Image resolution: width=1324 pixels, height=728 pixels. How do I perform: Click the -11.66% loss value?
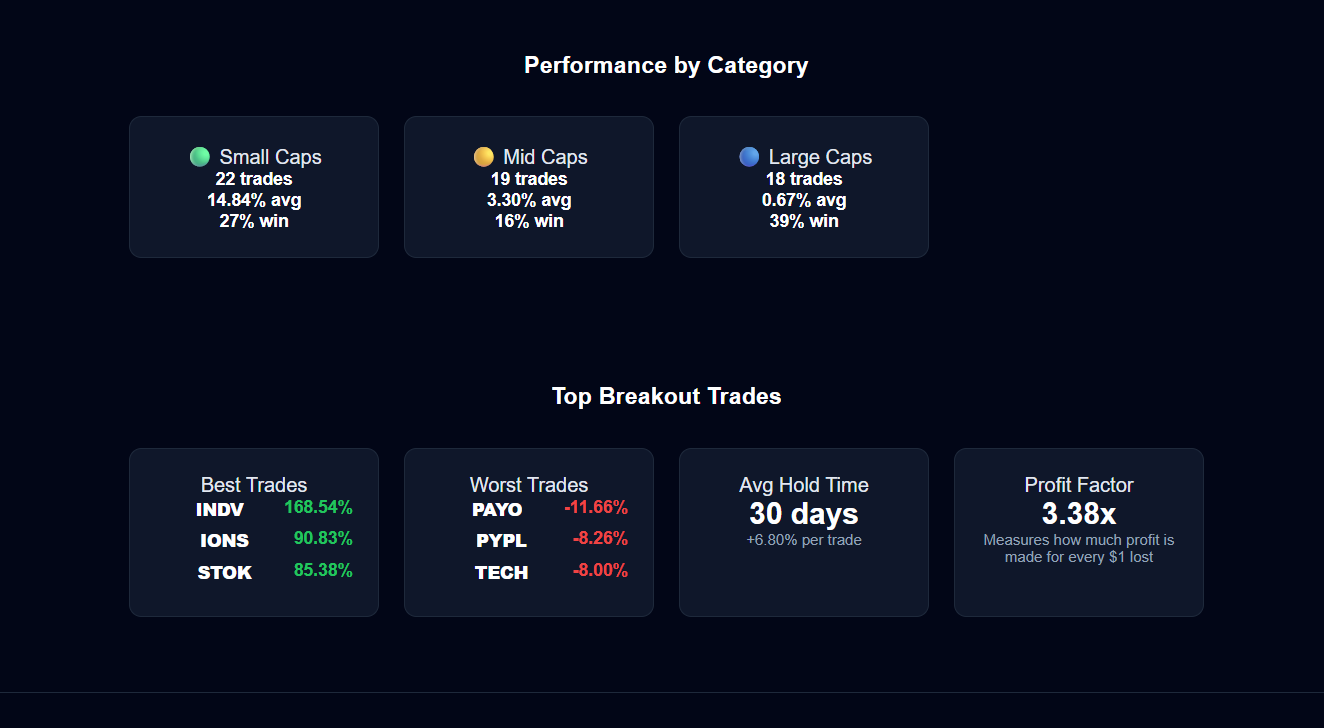(x=596, y=507)
